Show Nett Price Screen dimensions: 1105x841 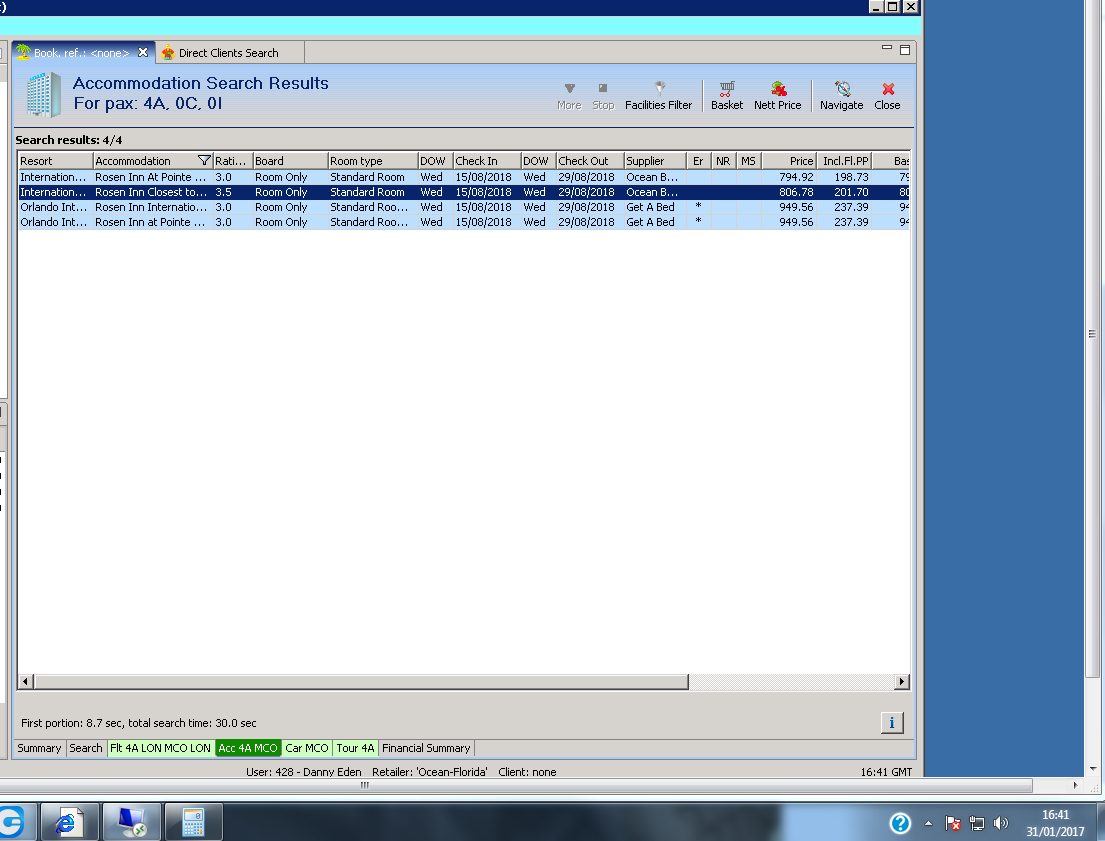pos(777,96)
